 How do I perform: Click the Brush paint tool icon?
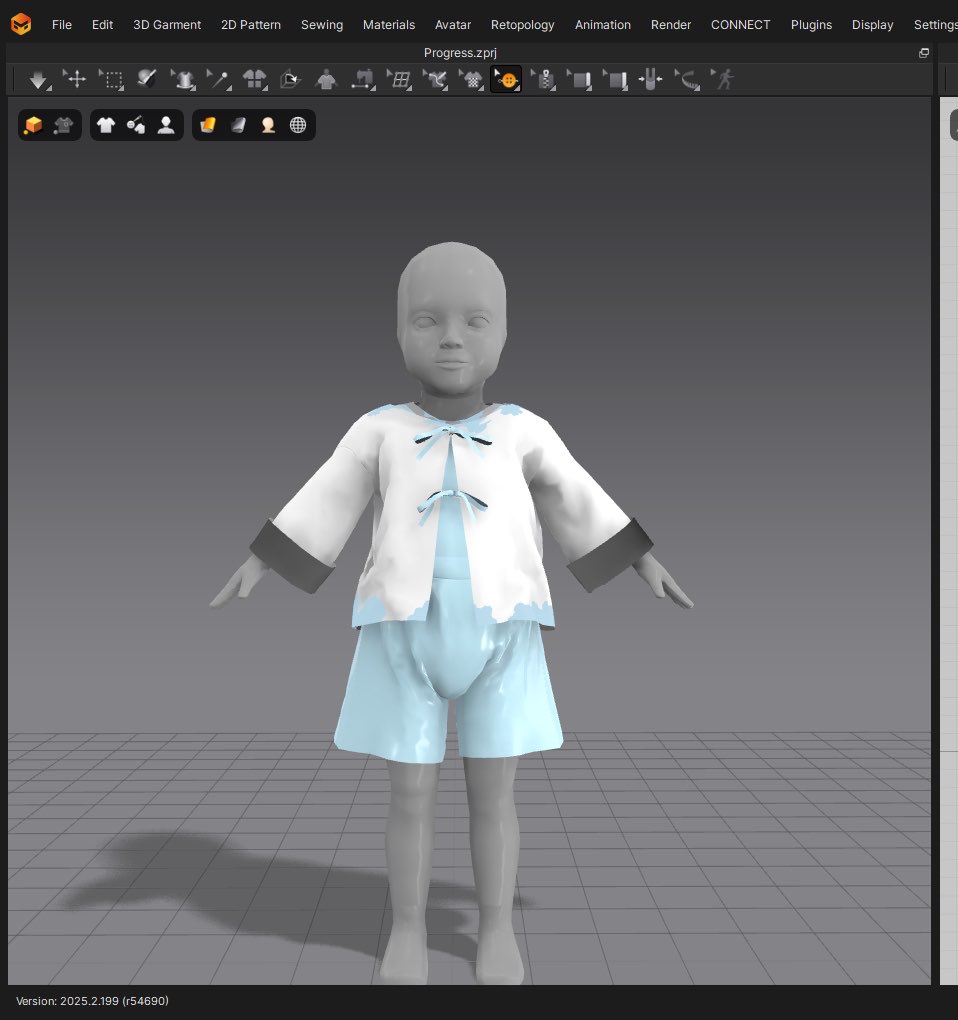click(x=147, y=79)
